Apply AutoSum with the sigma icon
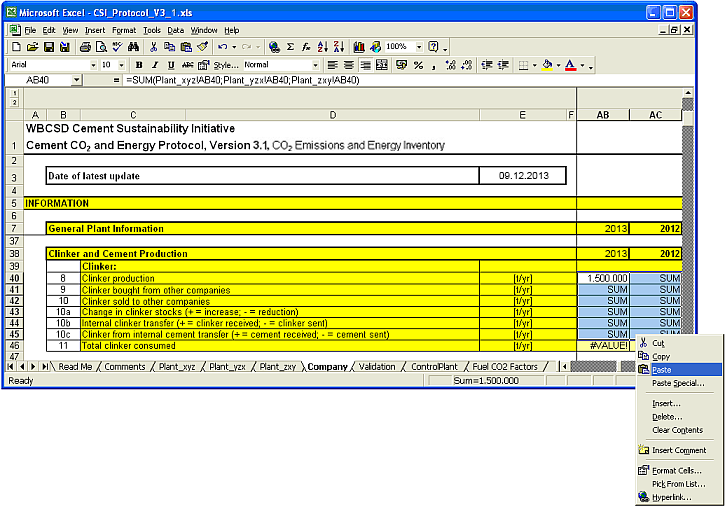The width and height of the screenshot is (725, 507). point(290,47)
